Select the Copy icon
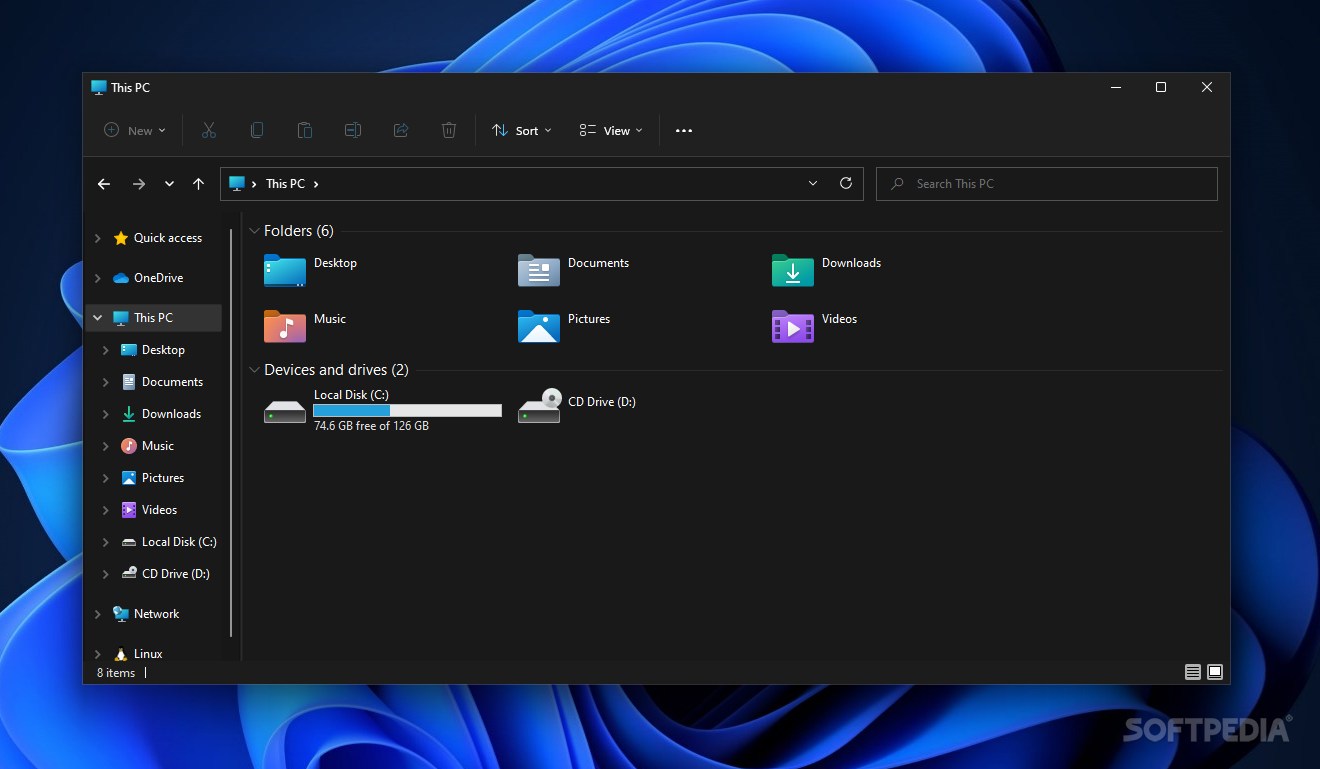 pyautogui.click(x=257, y=130)
